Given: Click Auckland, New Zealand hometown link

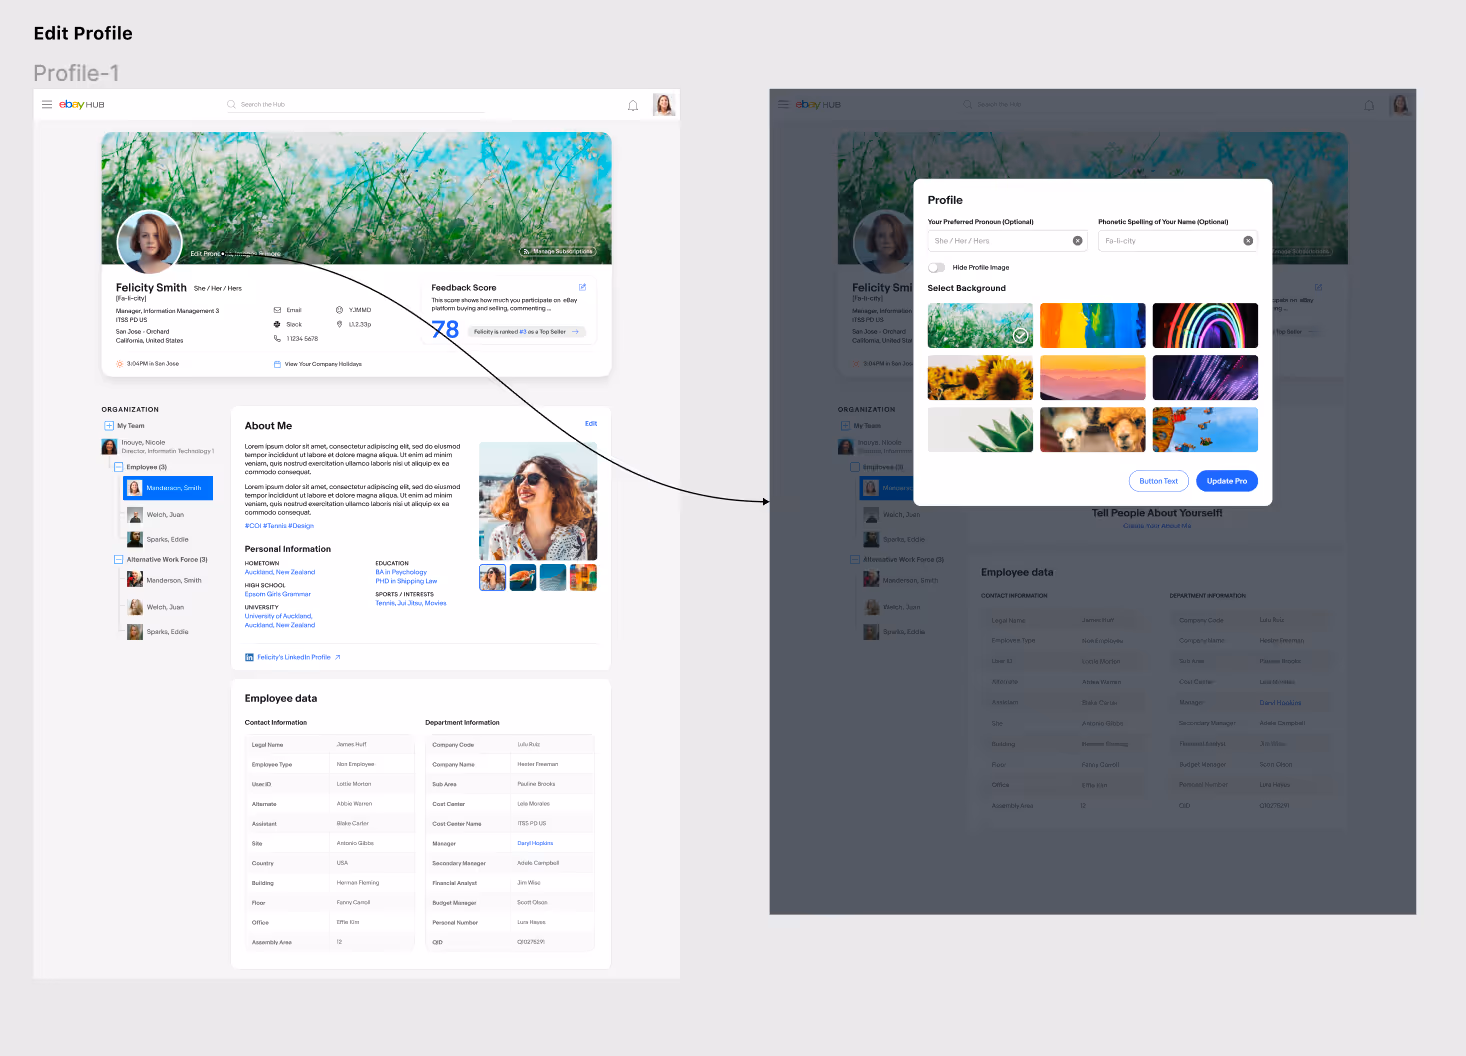Looking at the screenshot, I should 280,572.
